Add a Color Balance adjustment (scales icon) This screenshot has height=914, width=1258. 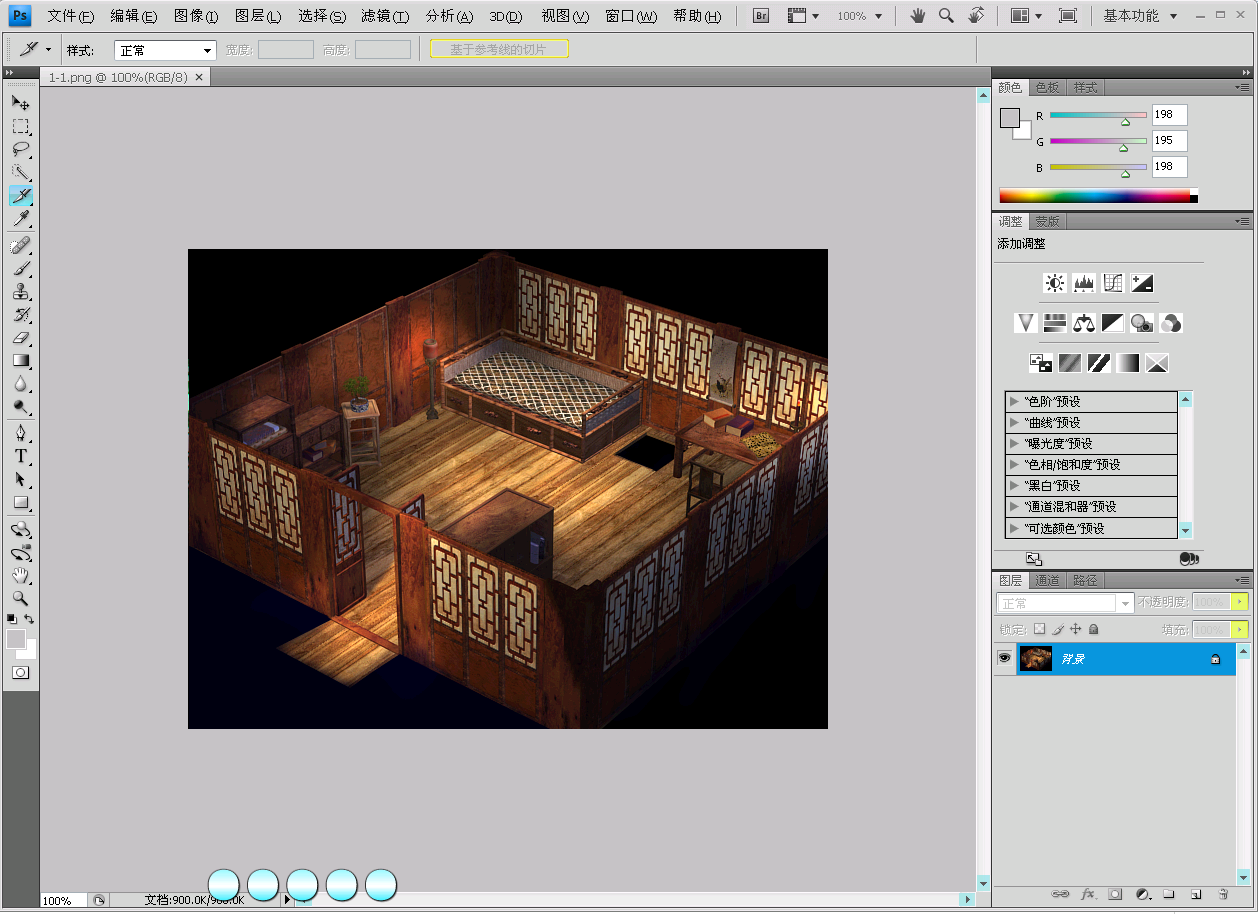pos(1084,323)
